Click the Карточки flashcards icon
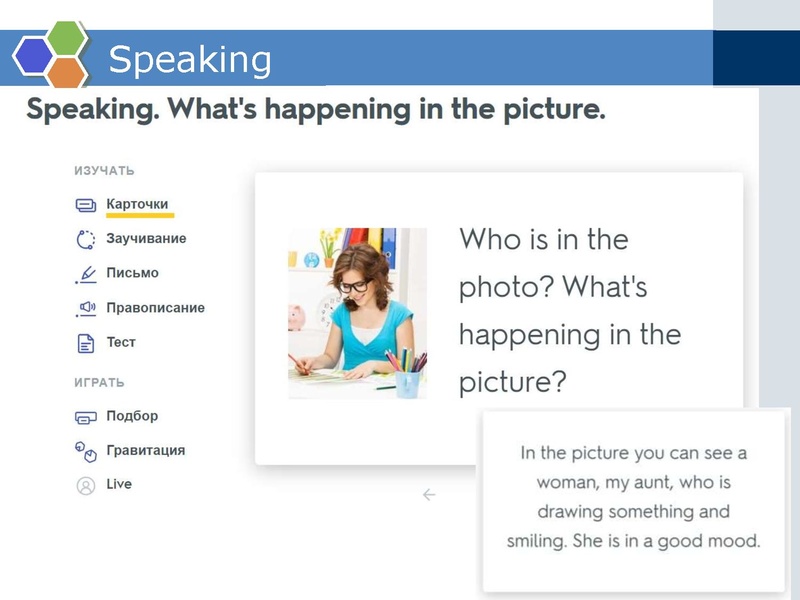Screen dimensions: 800x600 pyautogui.click(x=86, y=205)
